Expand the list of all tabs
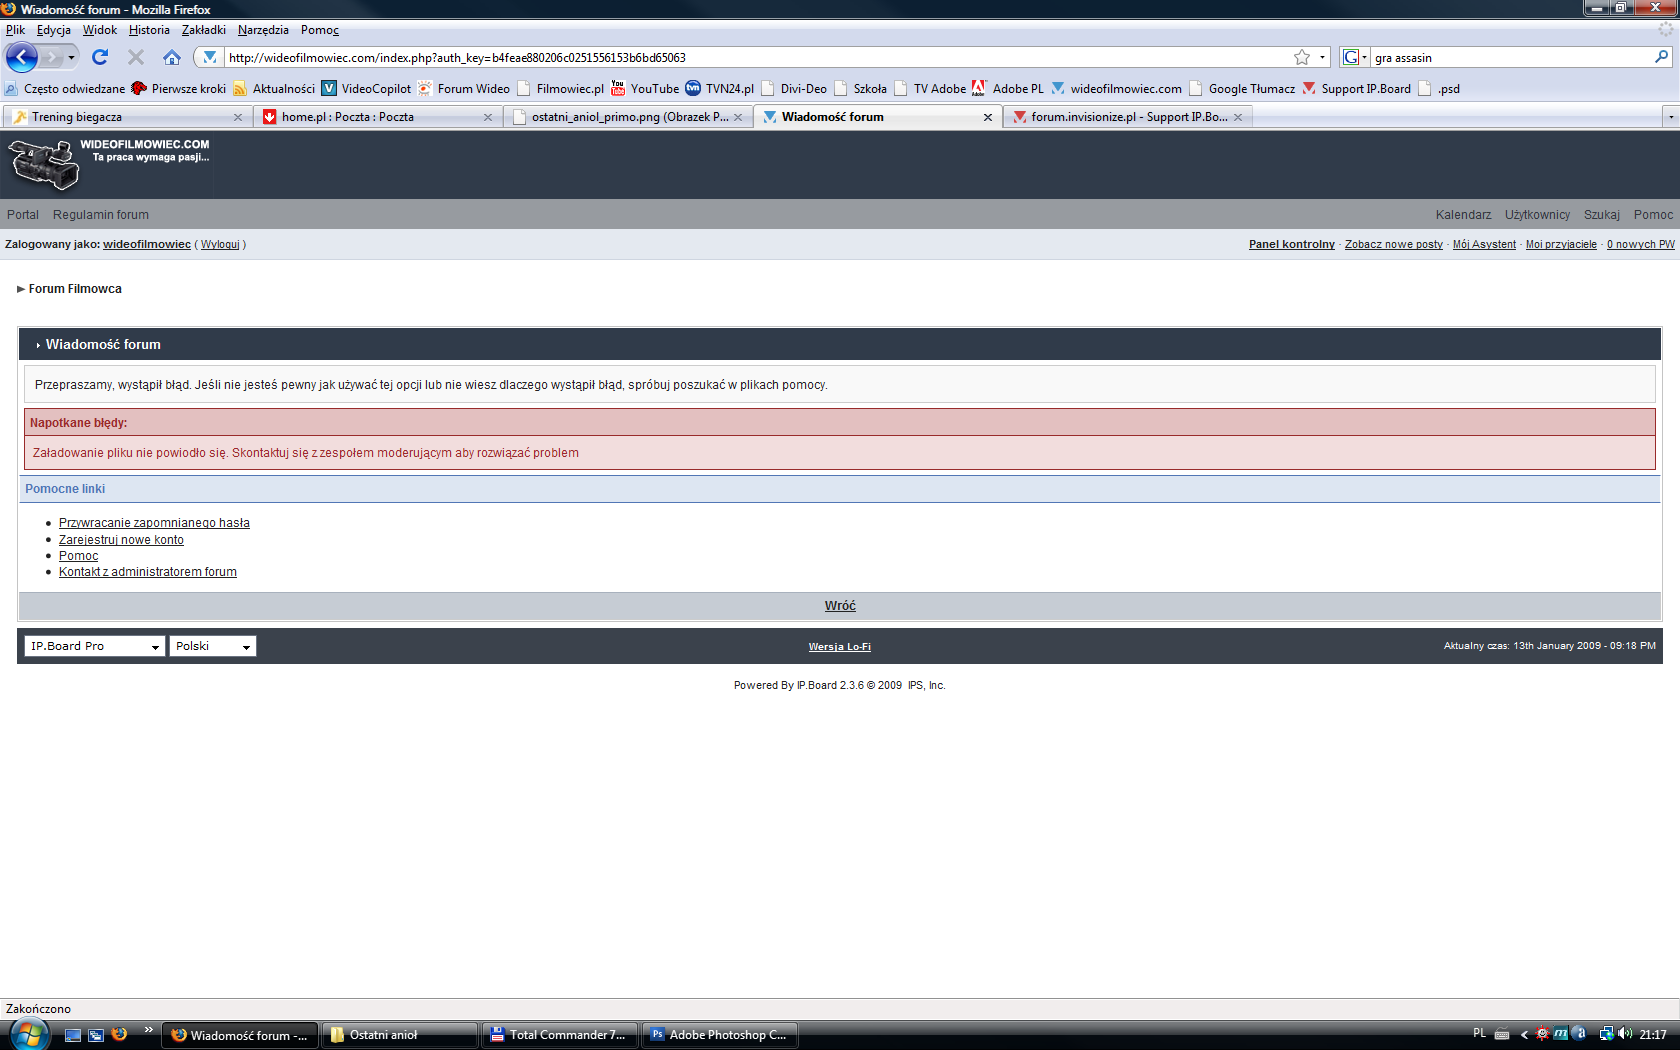This screenshot has height=1050, width=1680. [x=1670, y=117]
